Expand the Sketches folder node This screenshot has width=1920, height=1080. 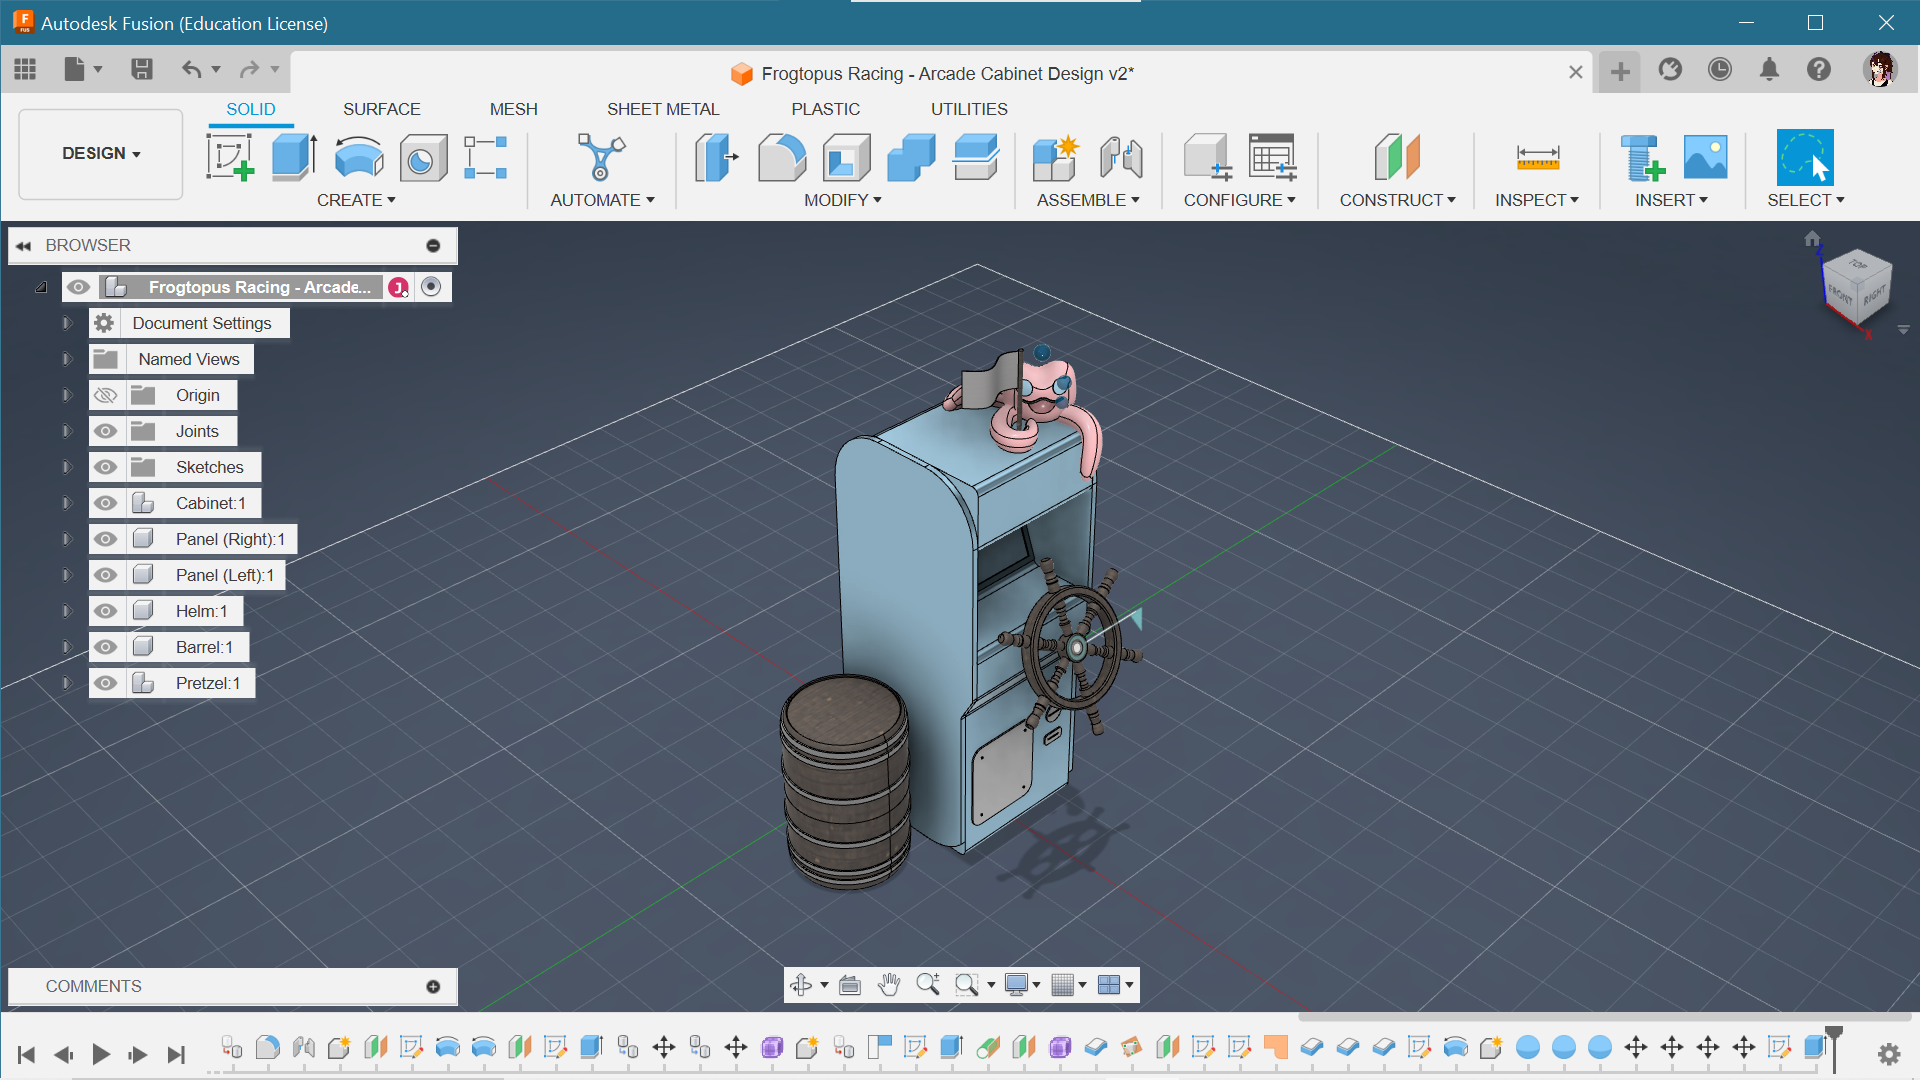tap(67, 467)
